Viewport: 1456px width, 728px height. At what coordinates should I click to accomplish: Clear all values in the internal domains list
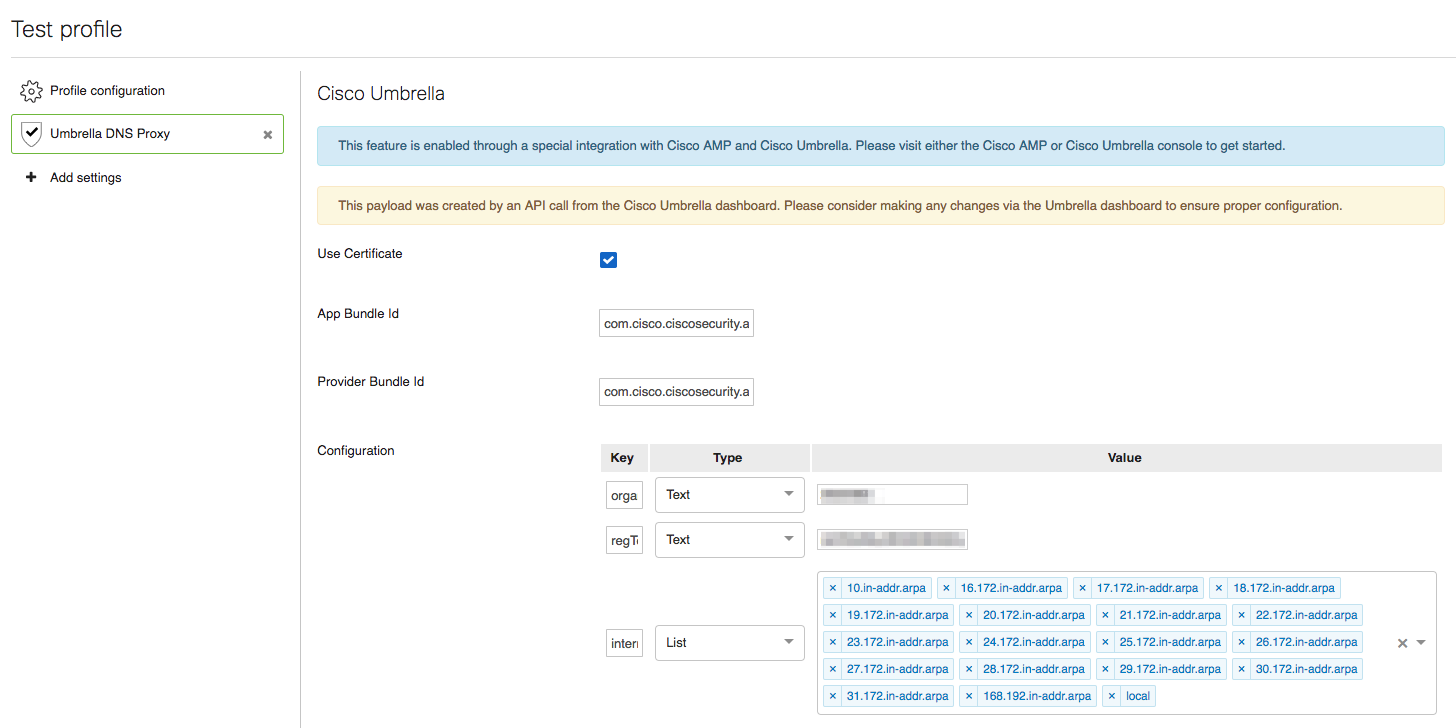pyautogui.click(x=1402, y=643)
